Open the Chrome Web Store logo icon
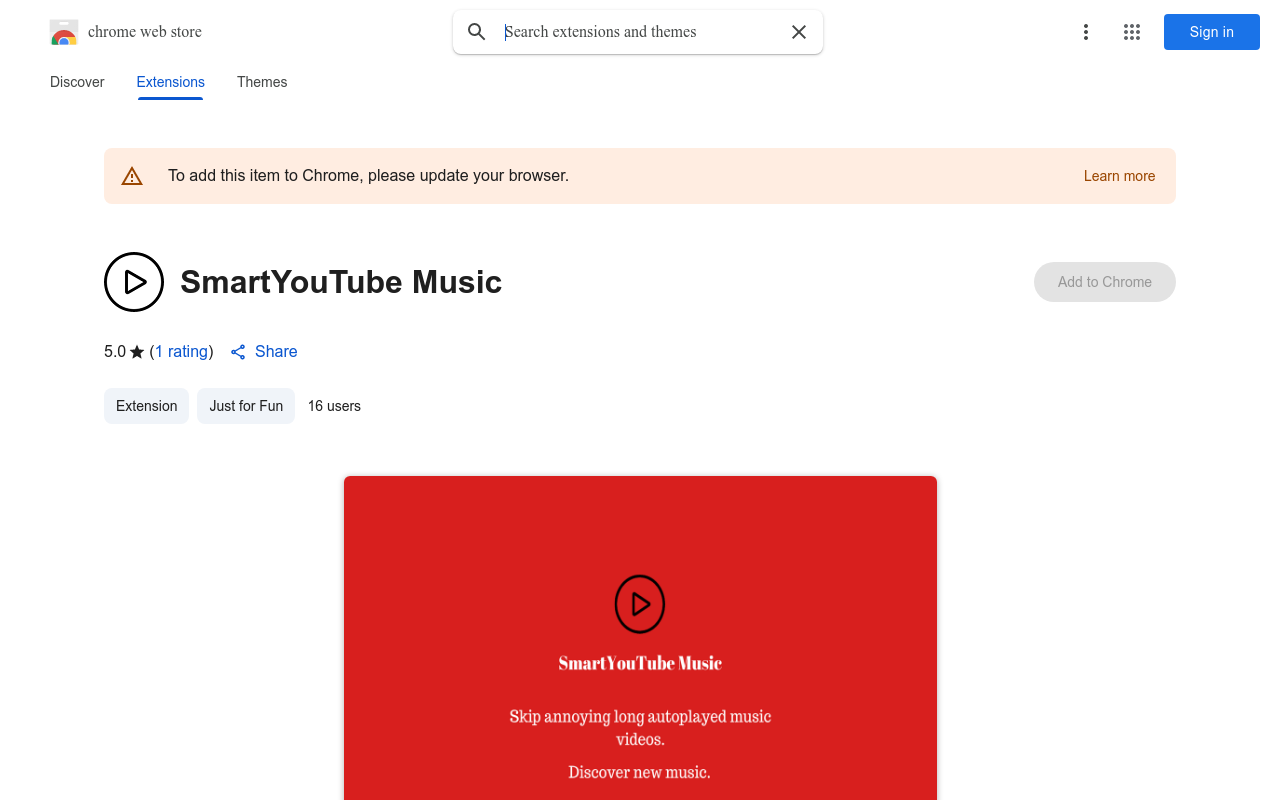 coord(64,32)
